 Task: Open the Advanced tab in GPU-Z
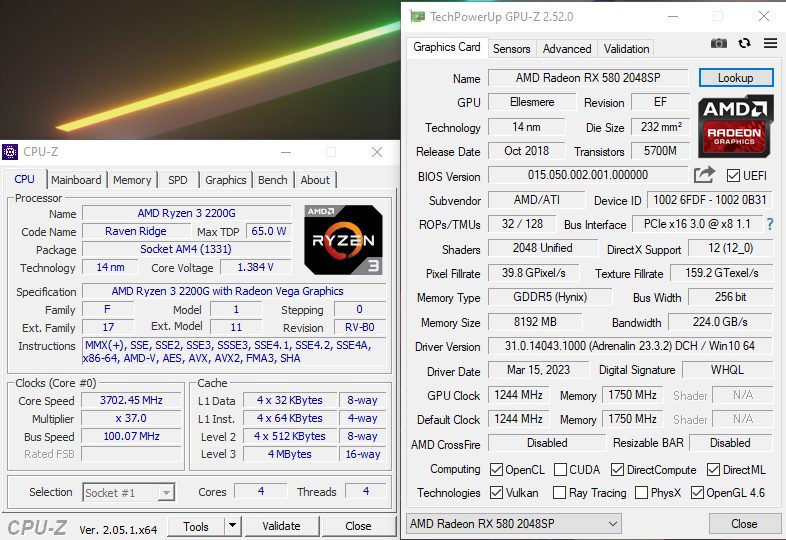(x=567, y=49)
